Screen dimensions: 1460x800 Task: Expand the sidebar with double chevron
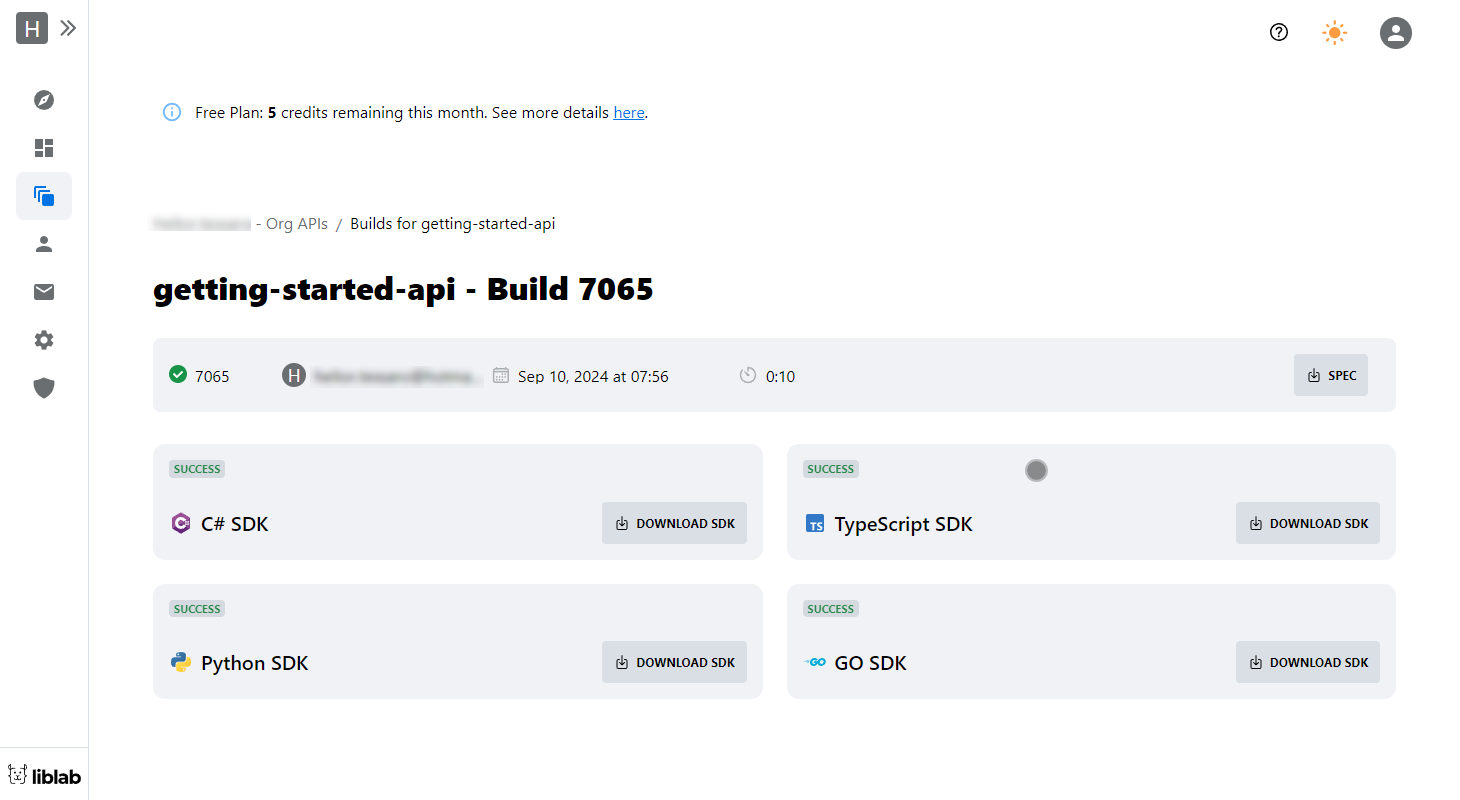[68, 28]
